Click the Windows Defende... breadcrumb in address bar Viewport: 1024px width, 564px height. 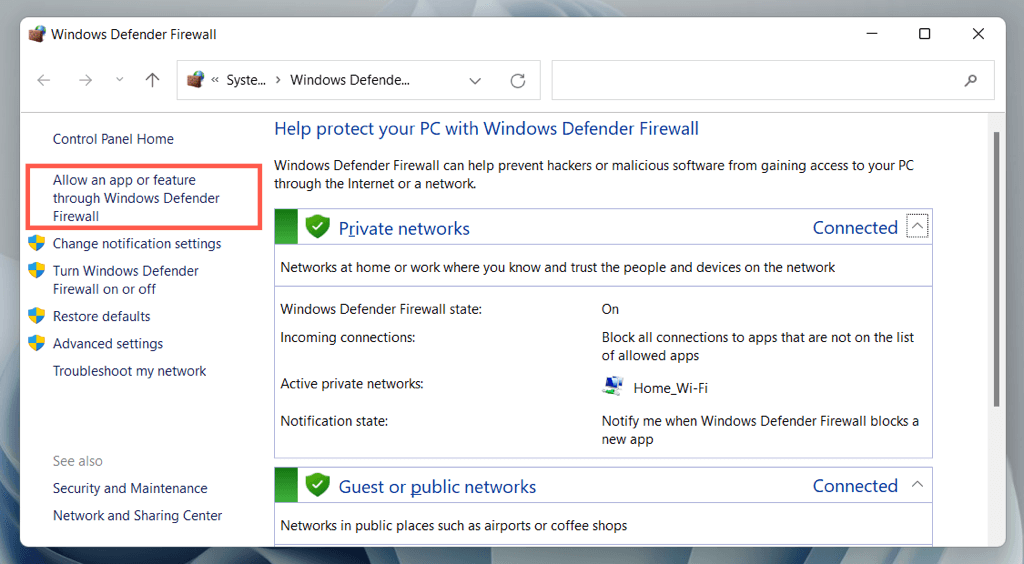click(350, 81)
